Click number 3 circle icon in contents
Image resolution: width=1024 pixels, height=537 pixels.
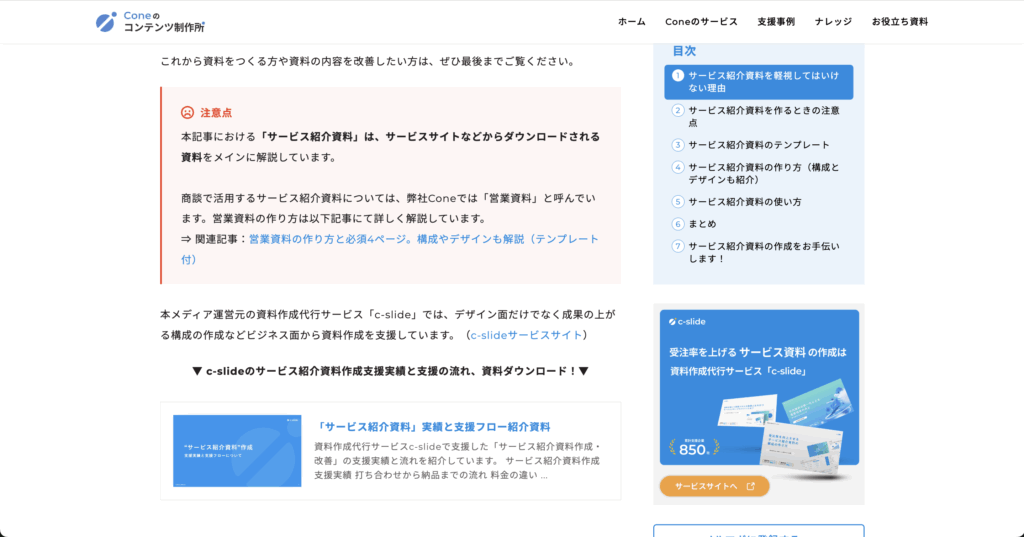tap(678, 145)
